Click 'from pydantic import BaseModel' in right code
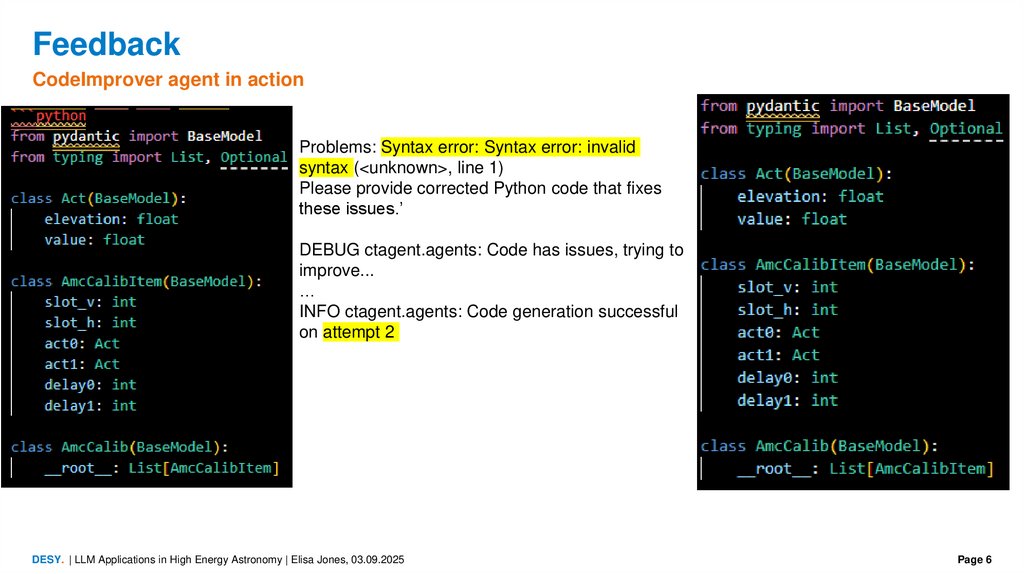 pos(838,106)
